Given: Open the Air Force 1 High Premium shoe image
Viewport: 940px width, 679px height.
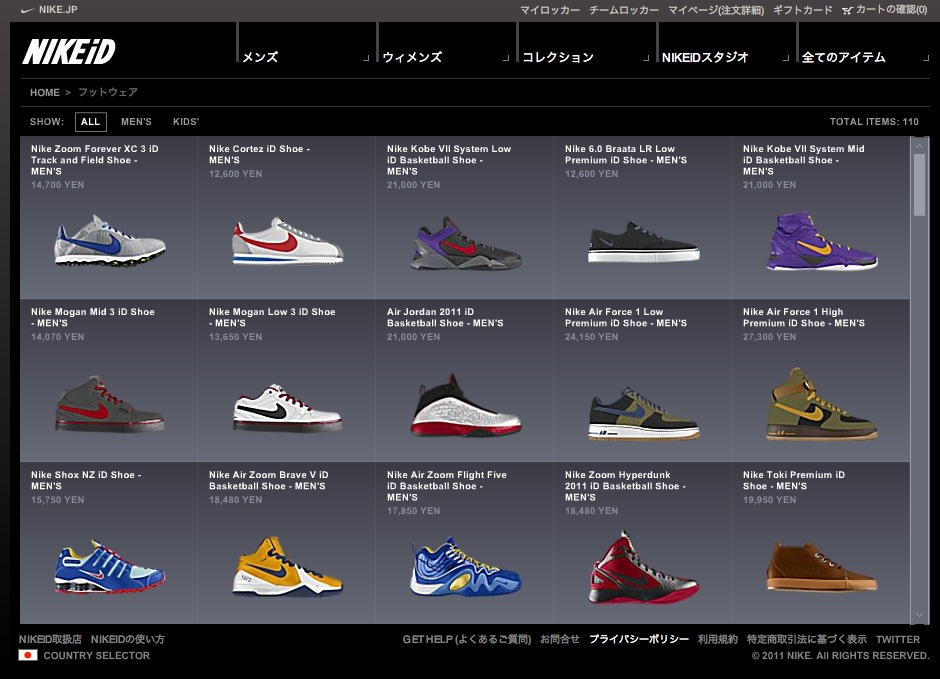Looking at the screenshot, I should [x=821, y=405].
